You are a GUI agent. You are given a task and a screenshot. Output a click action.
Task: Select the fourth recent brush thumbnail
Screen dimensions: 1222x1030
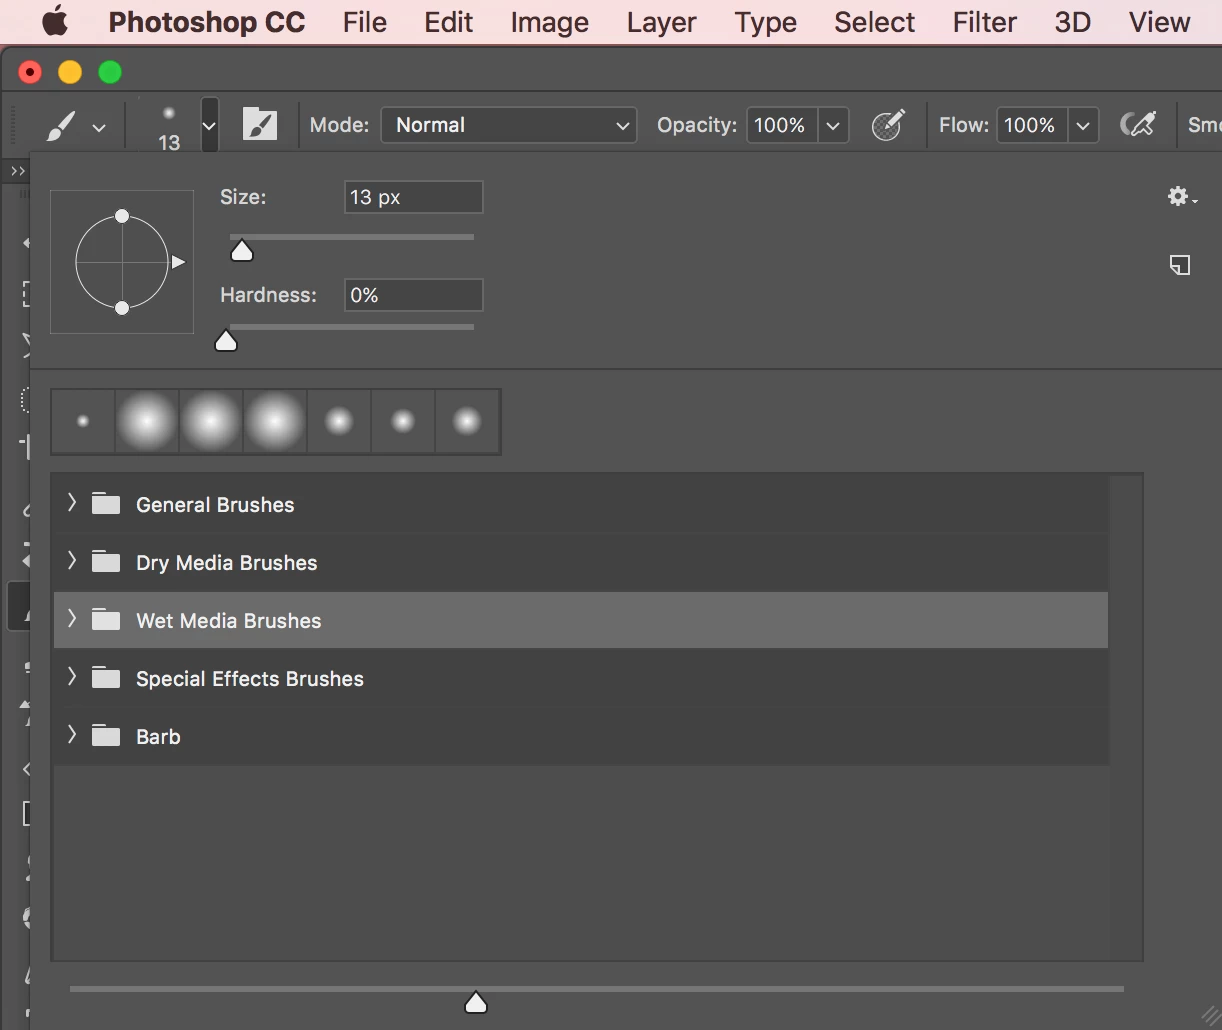pyautogui.click(x=275, y=421)
